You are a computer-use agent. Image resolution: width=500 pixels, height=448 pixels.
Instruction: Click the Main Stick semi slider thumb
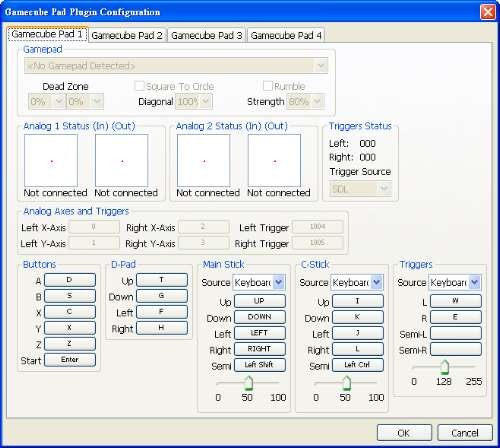click(x=248, y=383)
